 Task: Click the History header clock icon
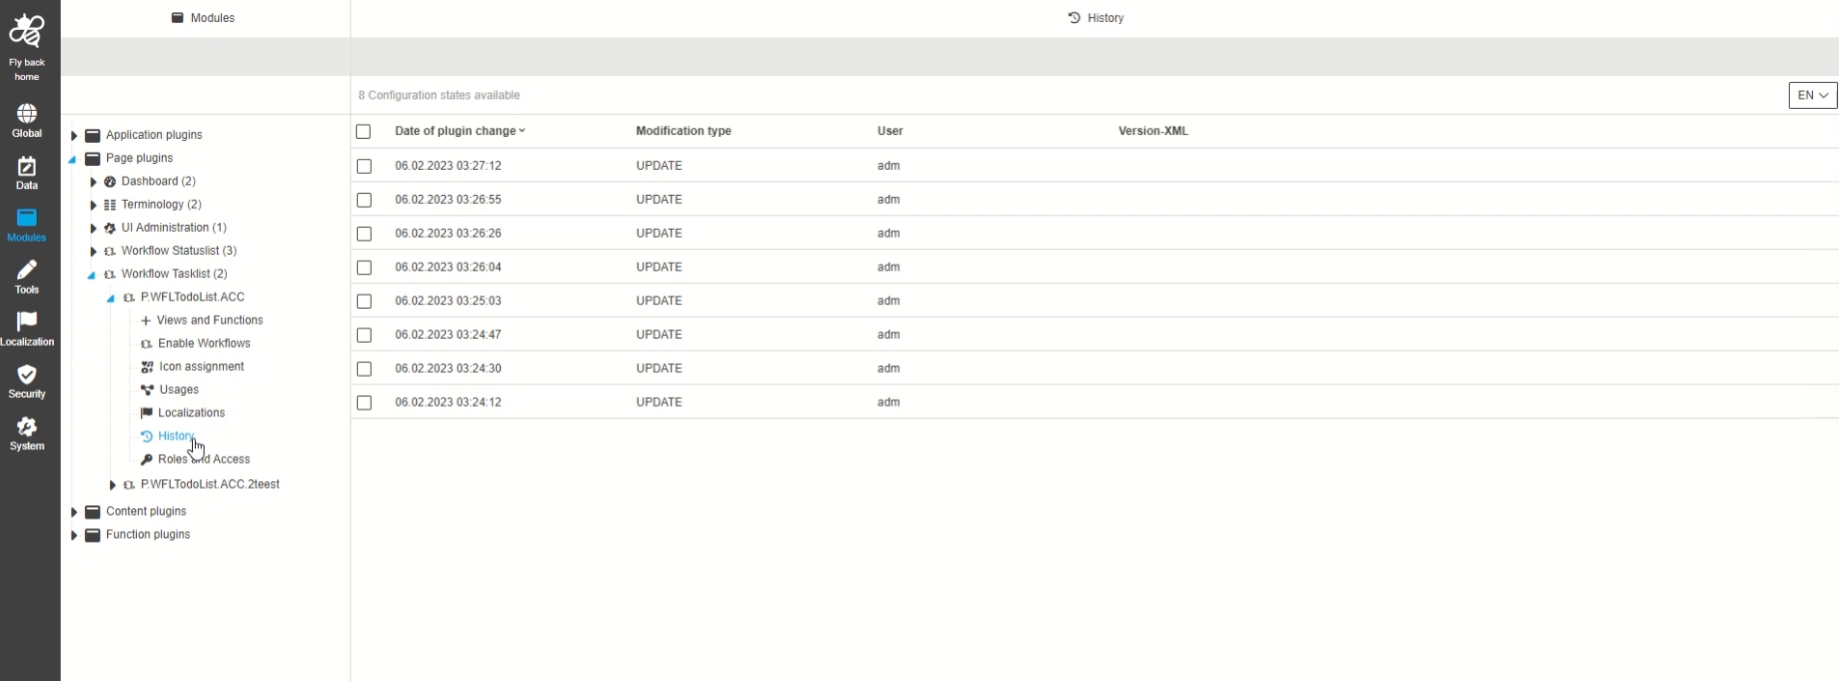(1074, 18)
